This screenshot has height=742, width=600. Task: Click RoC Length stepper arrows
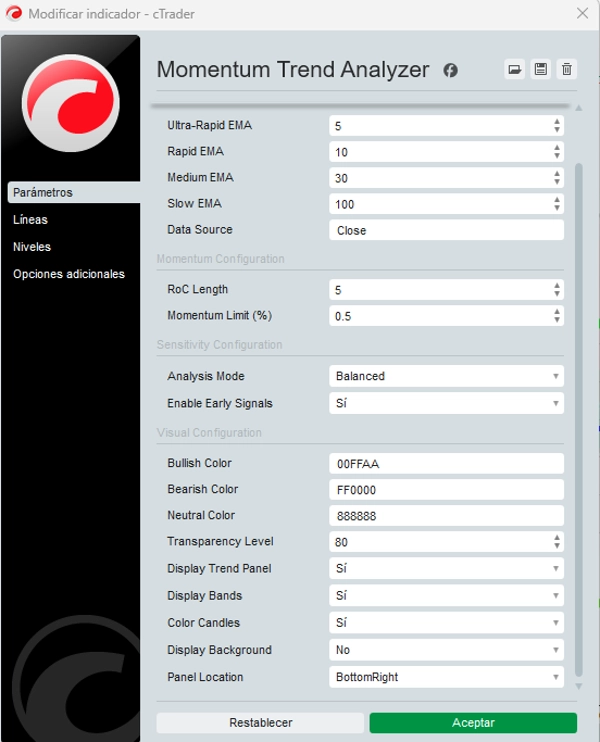557,290
